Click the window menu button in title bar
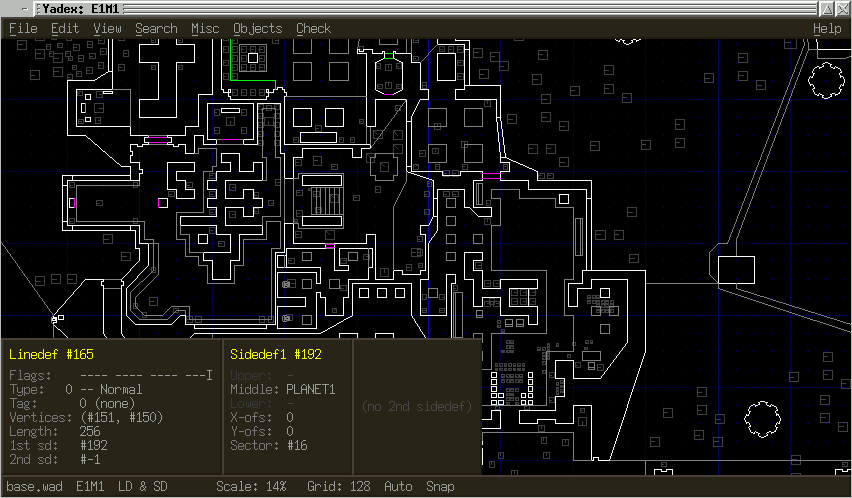The height and width of the screenshot is (498, 852). [x=24, y=9]
